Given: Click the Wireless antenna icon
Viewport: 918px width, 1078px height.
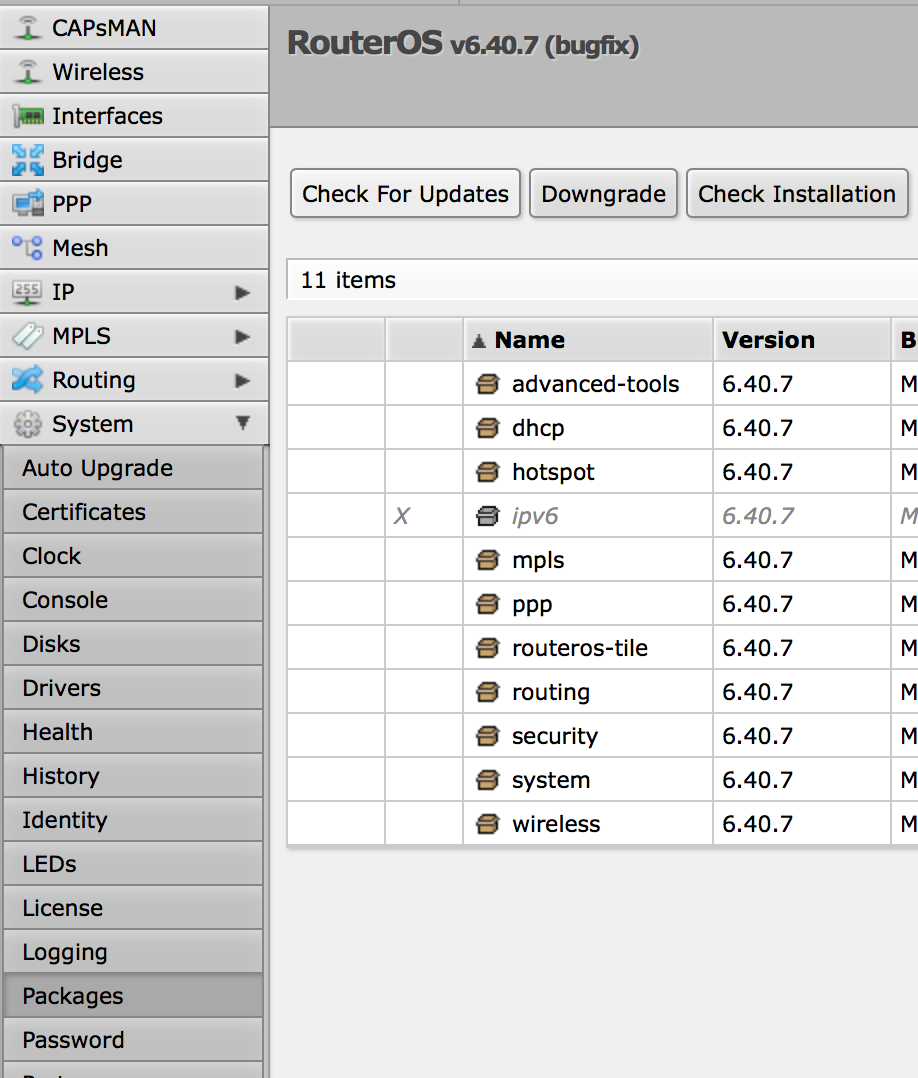Looking at the screenshot, I should point(28,72).
